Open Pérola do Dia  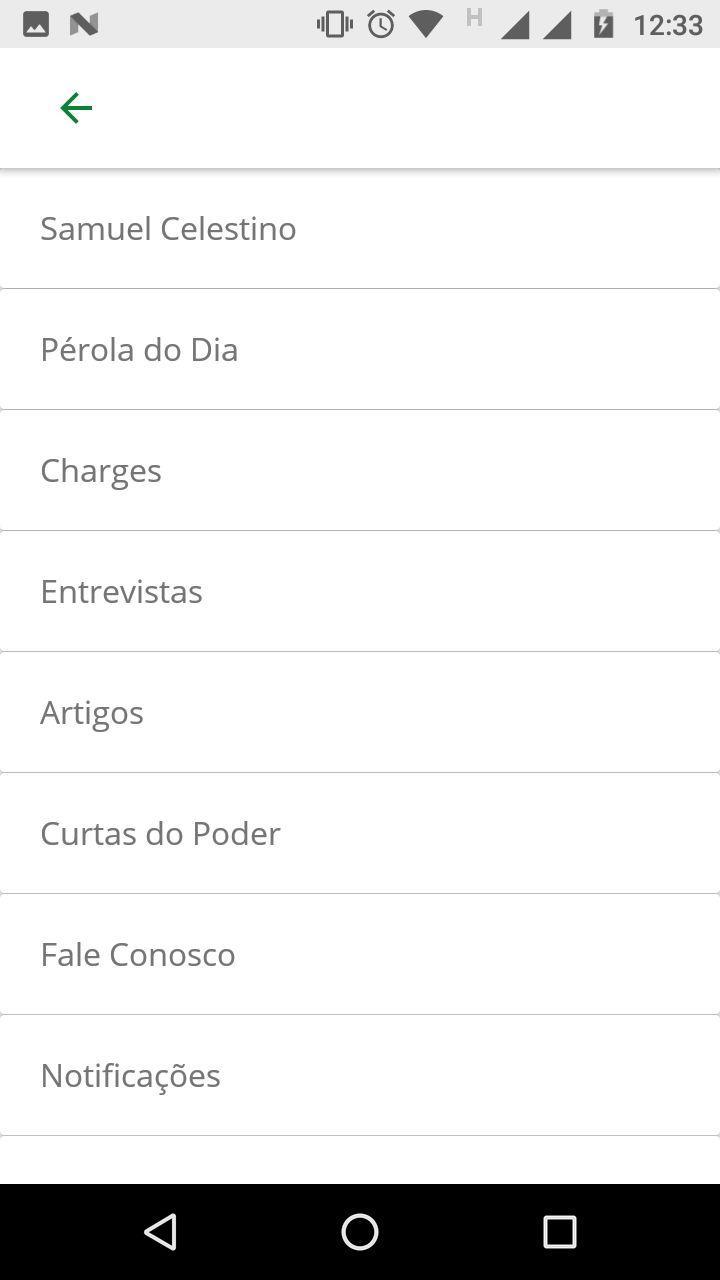(360, 349)
